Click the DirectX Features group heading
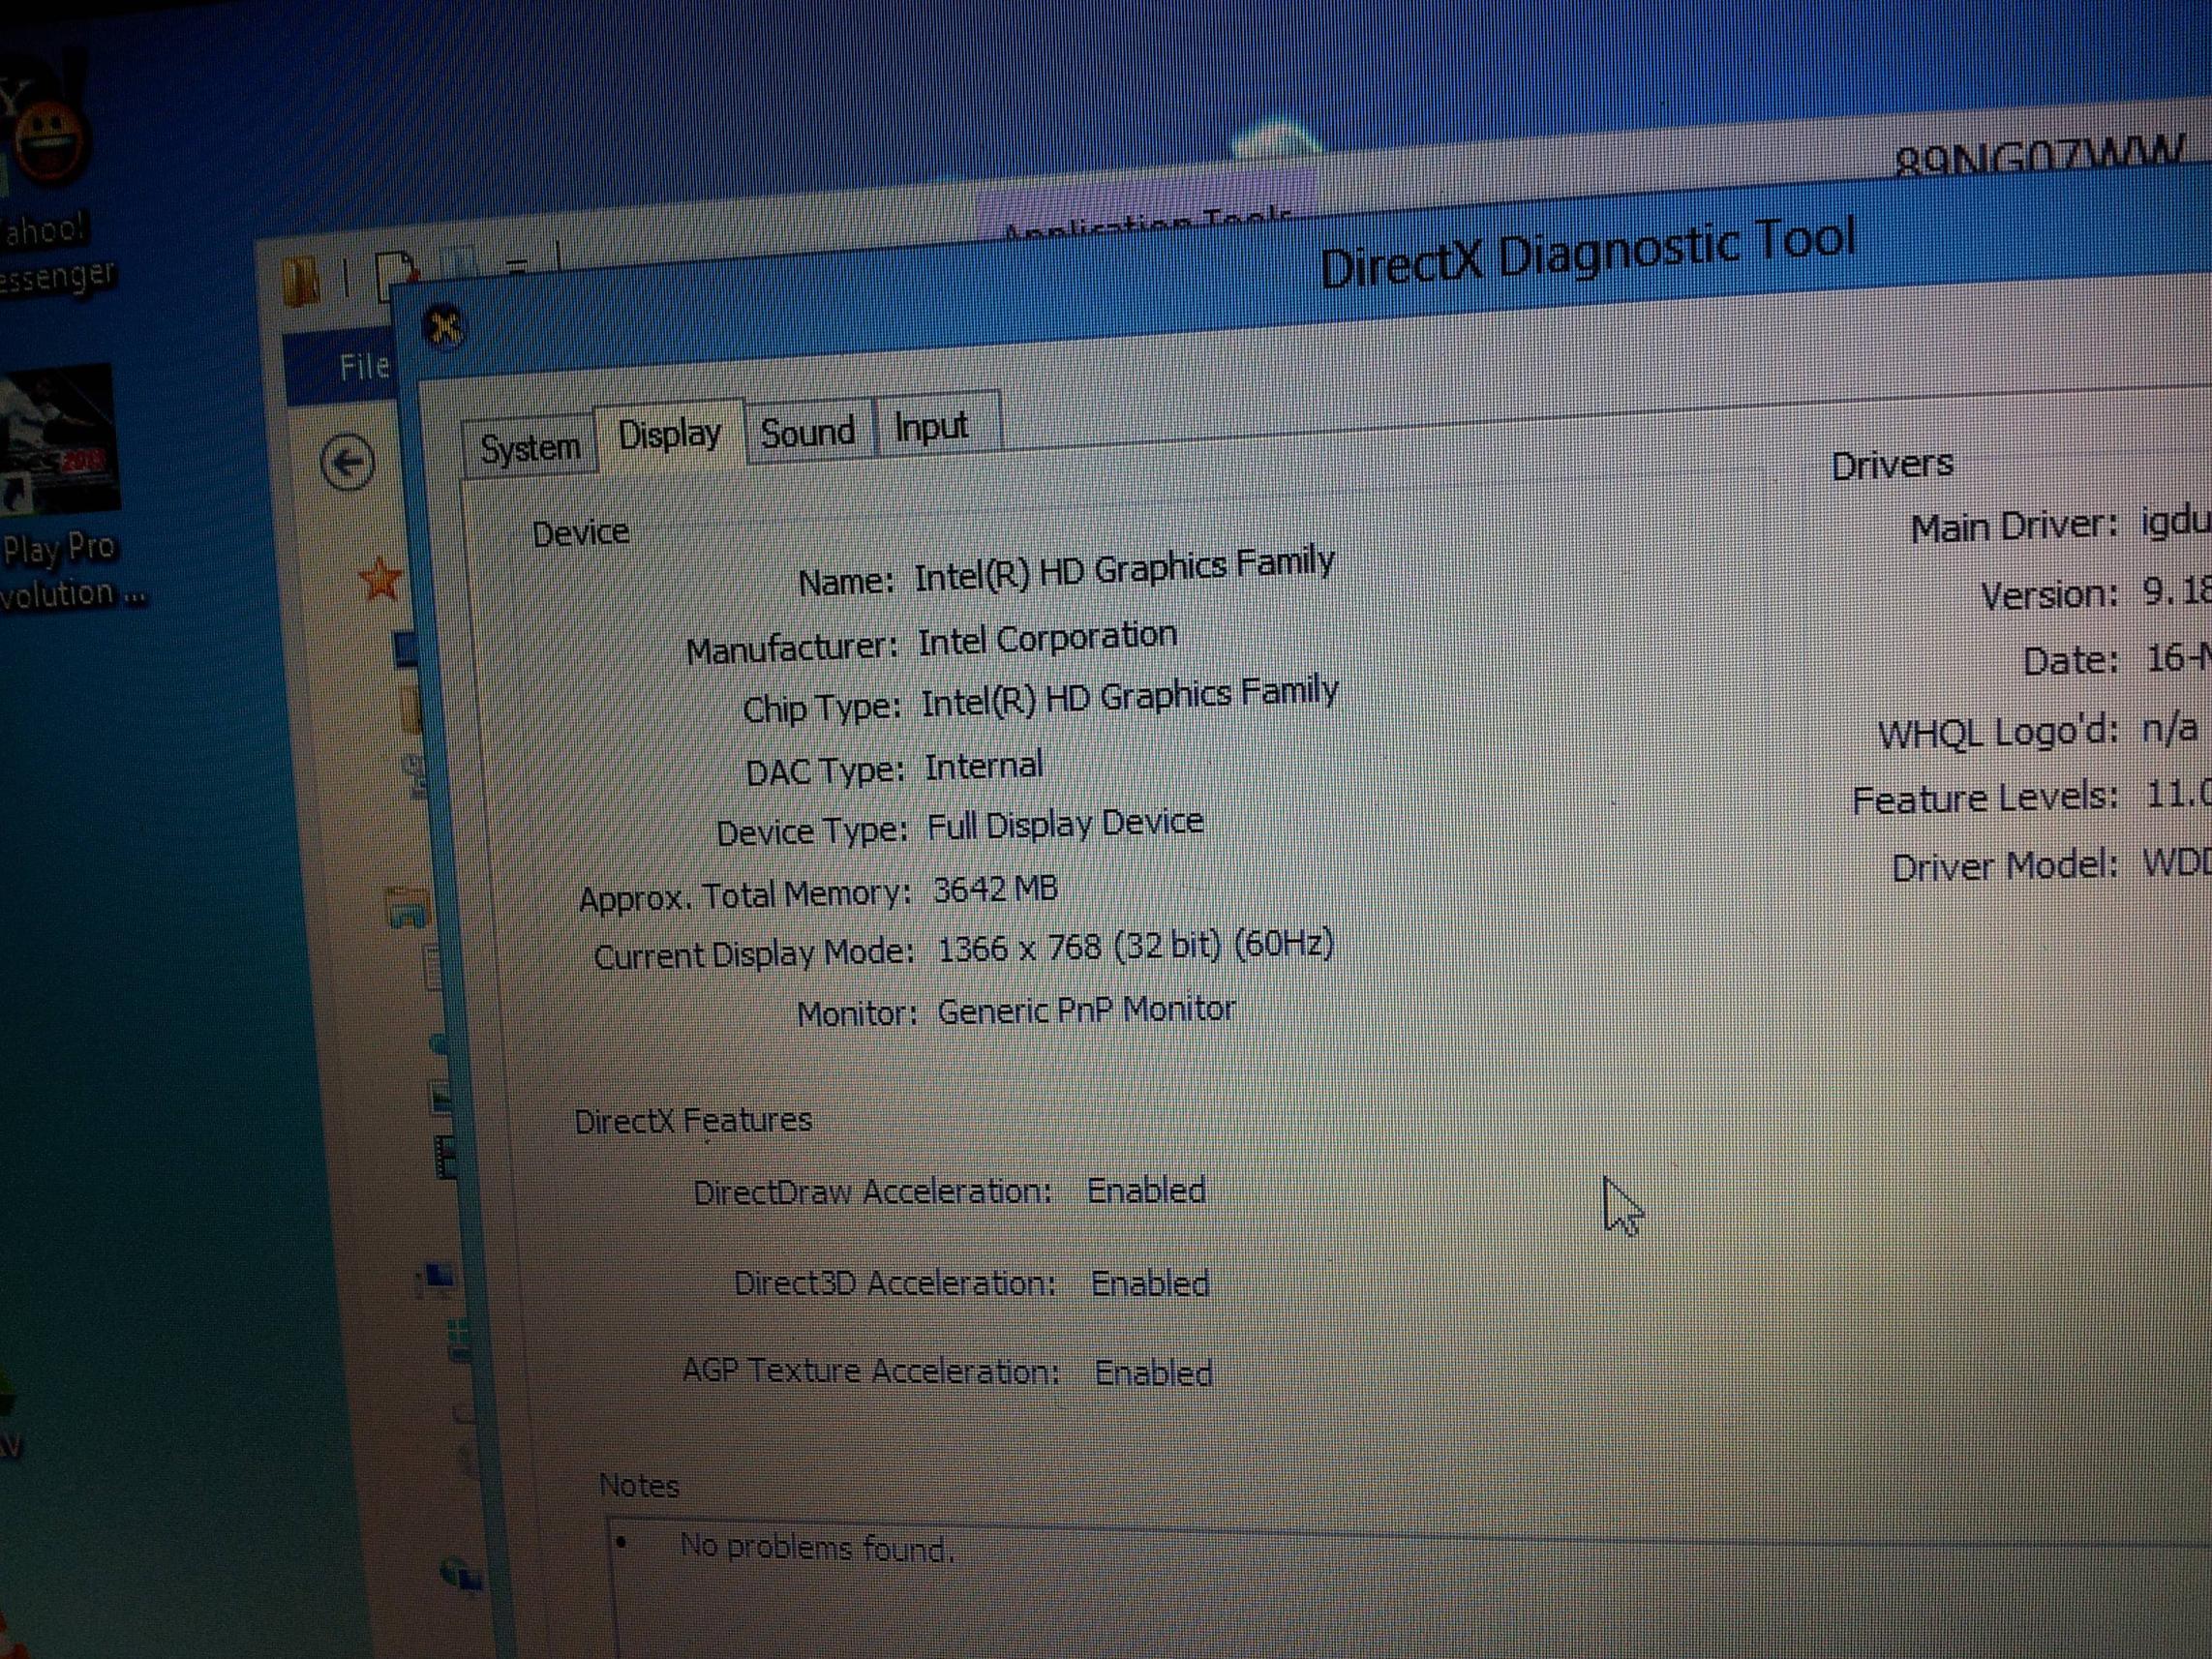 (693, 1120)
